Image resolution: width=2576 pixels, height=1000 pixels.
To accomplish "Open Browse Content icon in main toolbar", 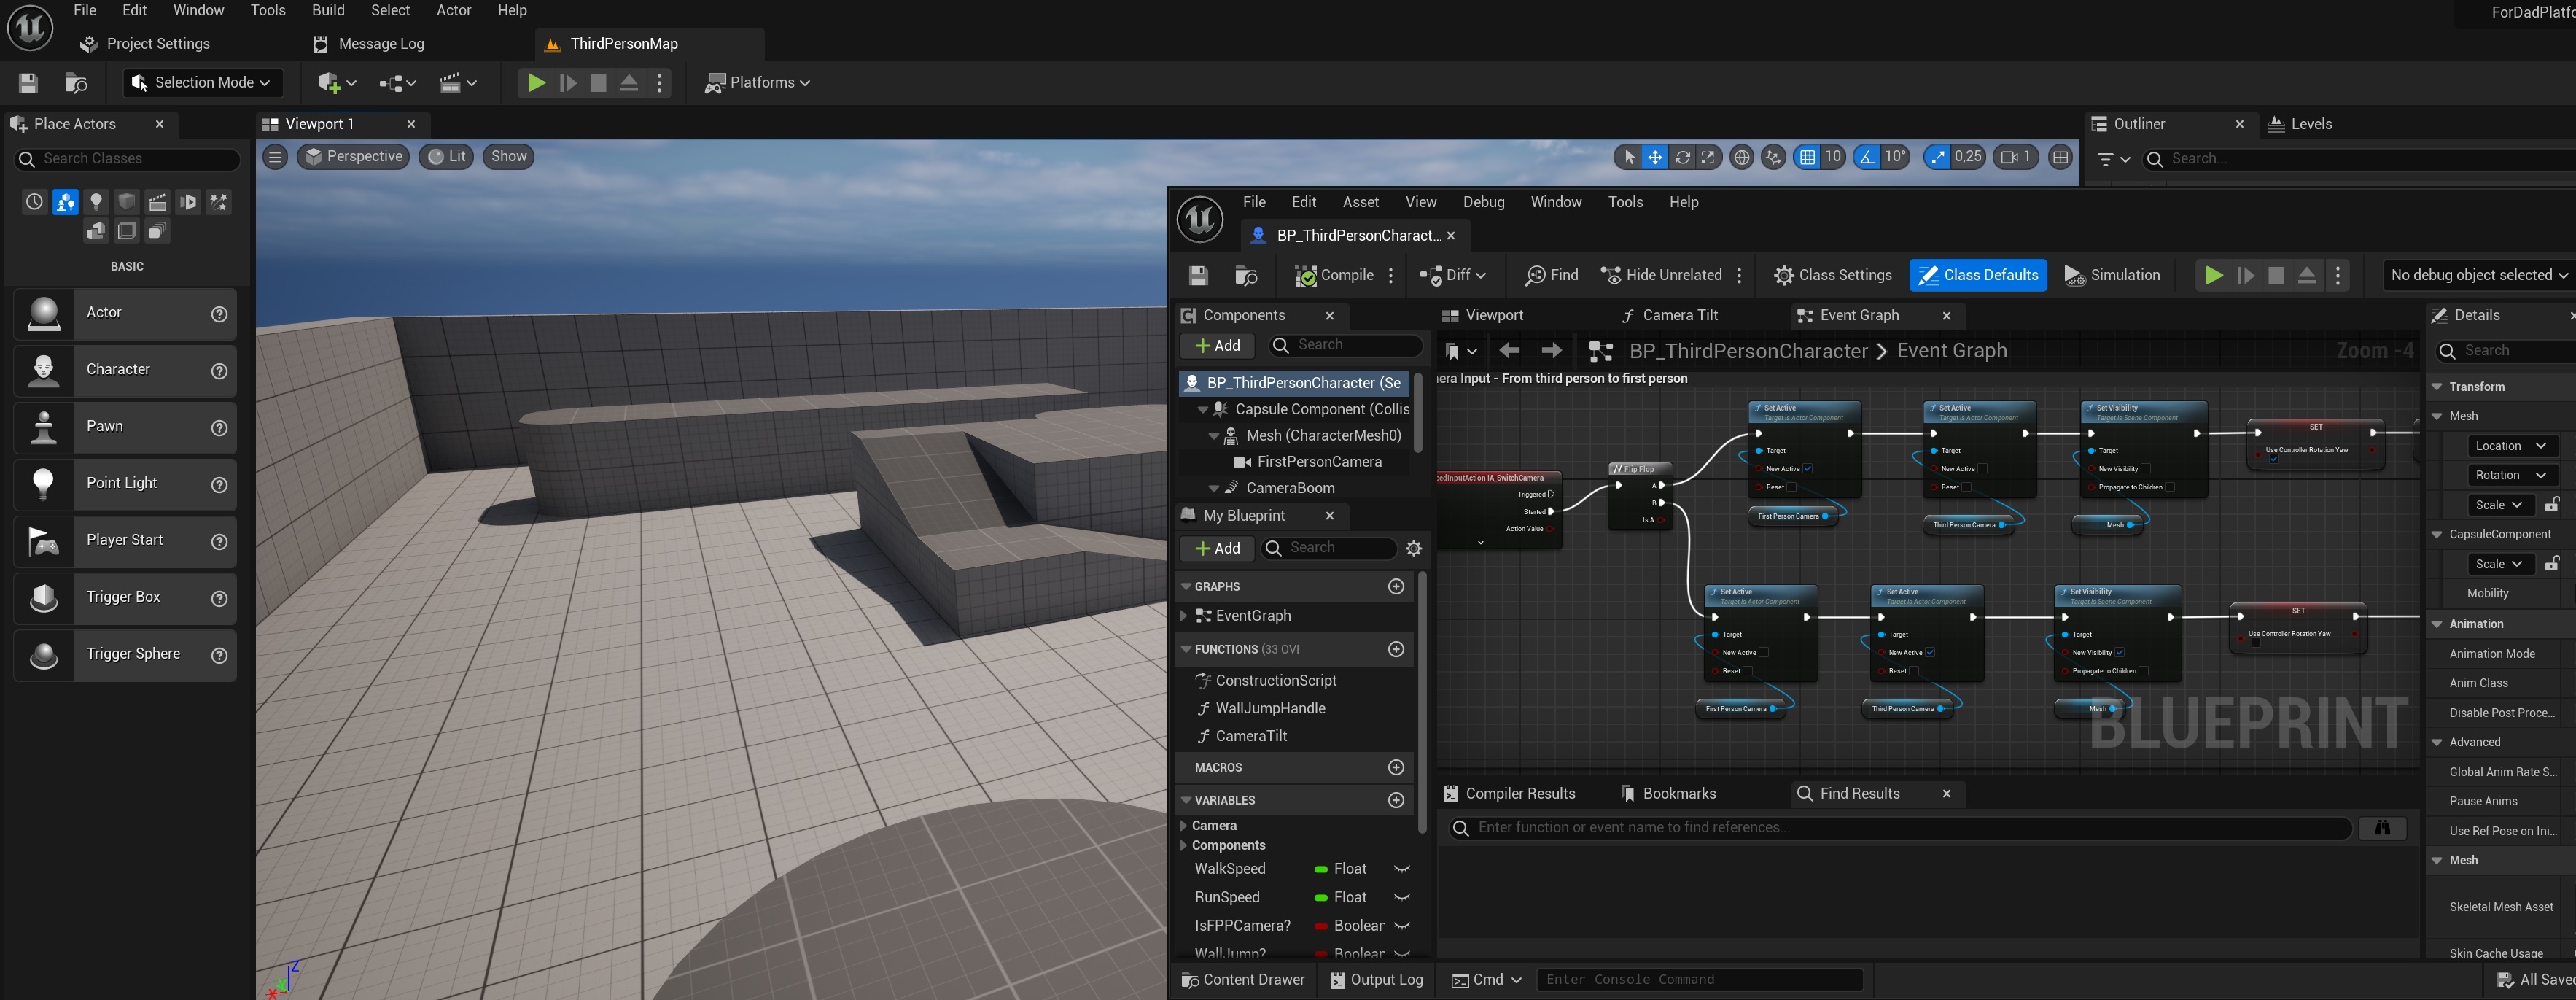I will pyautogui.click(x=76, y=83).
